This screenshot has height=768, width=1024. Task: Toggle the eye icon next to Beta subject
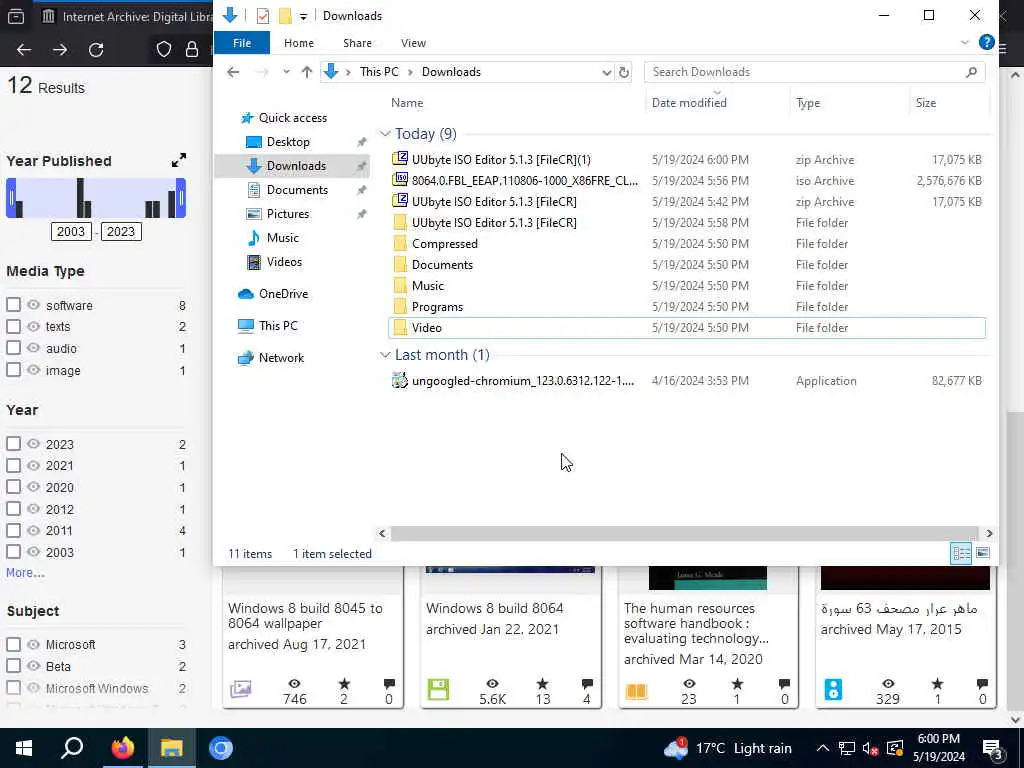click(x=33, y=666)
